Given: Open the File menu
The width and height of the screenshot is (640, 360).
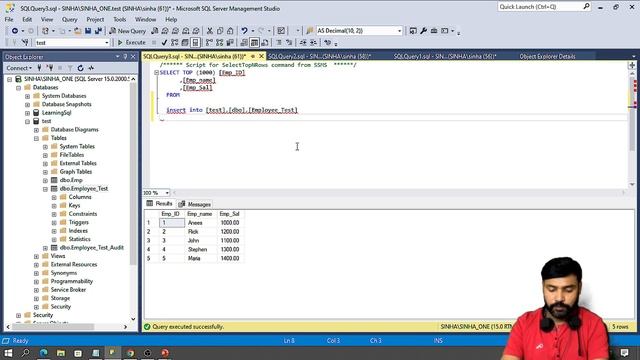Looking at the screenshot, I should click(x=9, y=19).
